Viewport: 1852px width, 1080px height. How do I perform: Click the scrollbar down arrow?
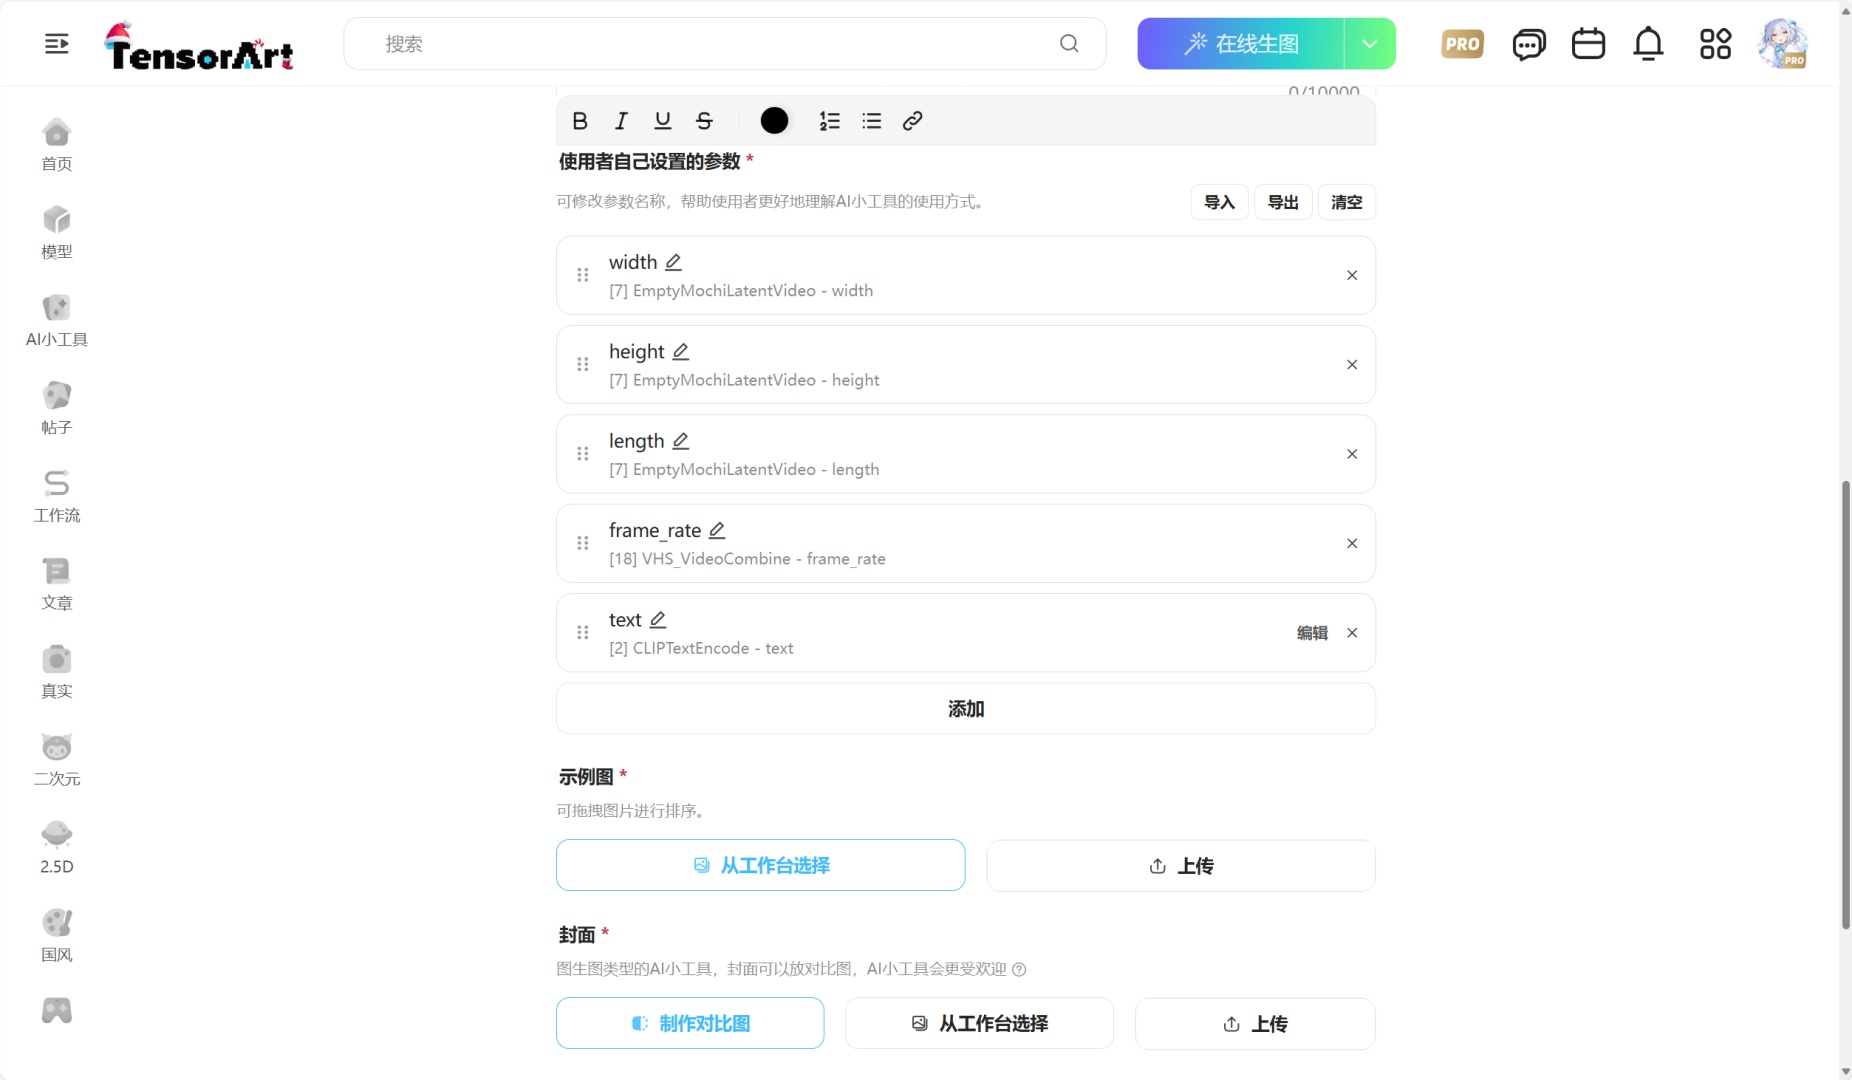point(1846,1071)
